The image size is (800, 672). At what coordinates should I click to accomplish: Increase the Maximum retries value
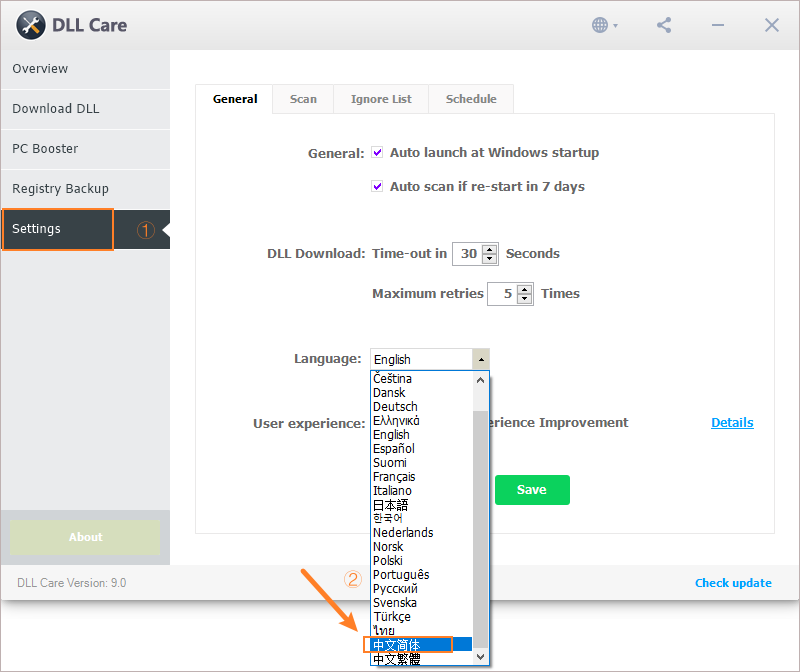click(x=524, y=289)
